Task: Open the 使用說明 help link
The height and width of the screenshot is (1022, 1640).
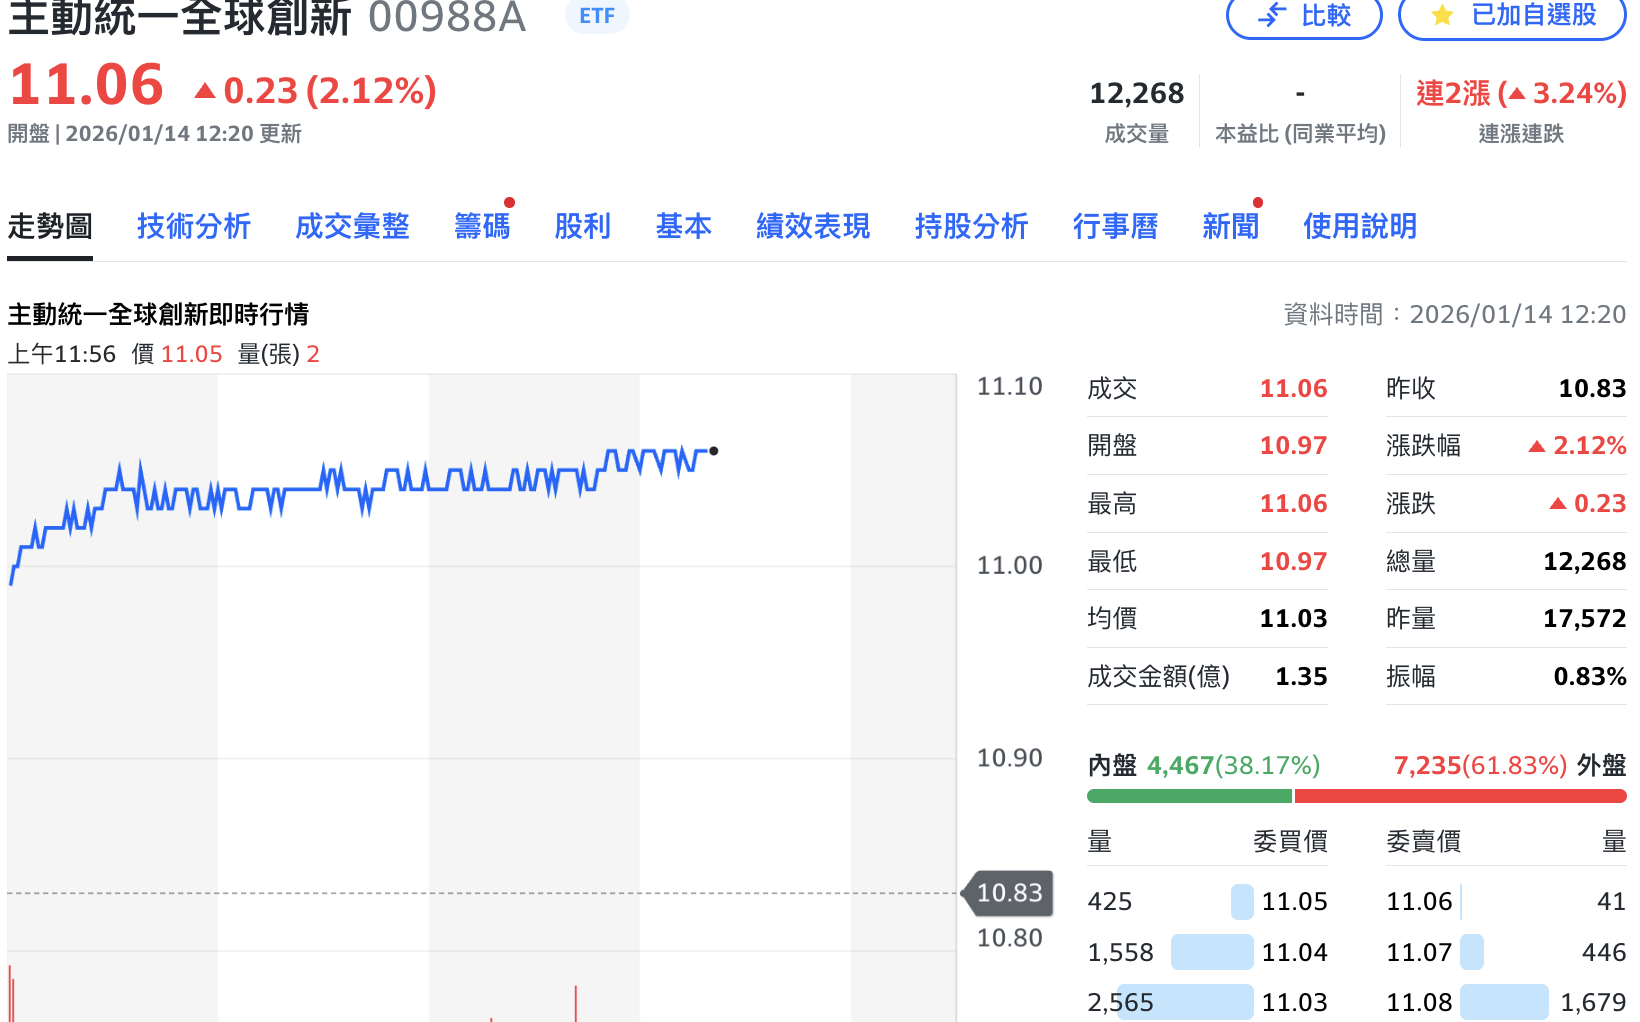Action: pyautogui.click(x=1359, y=226)
